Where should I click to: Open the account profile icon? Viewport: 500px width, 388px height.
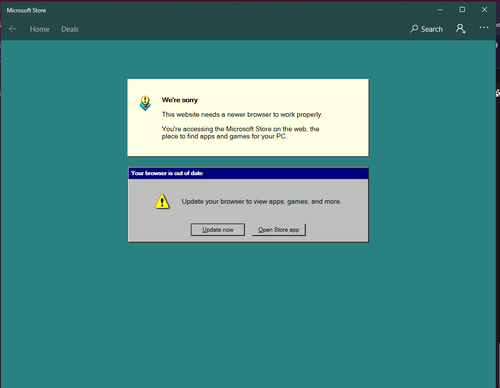click(461, 29)
